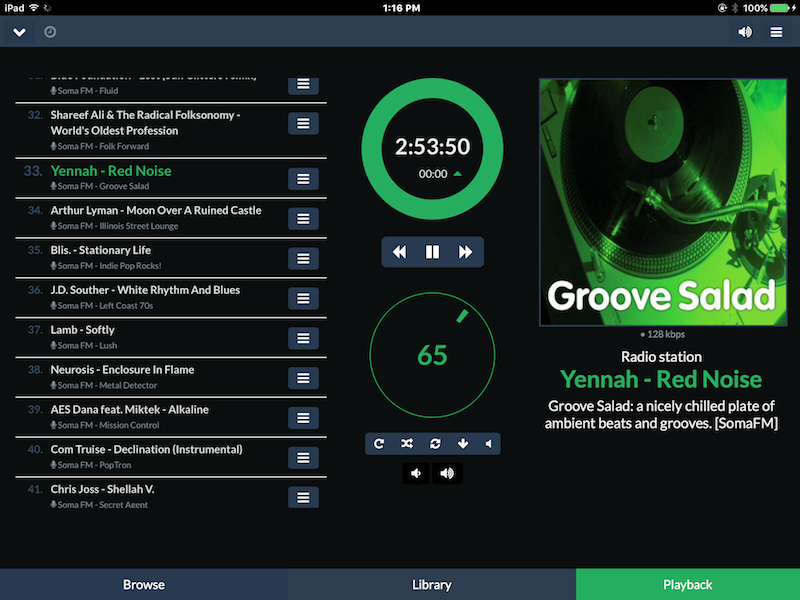Image resolution: width=800 pixels, height=600 pixels.
Task: Open the clock/sleep timer icon
Action: pyautogui.click(x=50, y=32)
